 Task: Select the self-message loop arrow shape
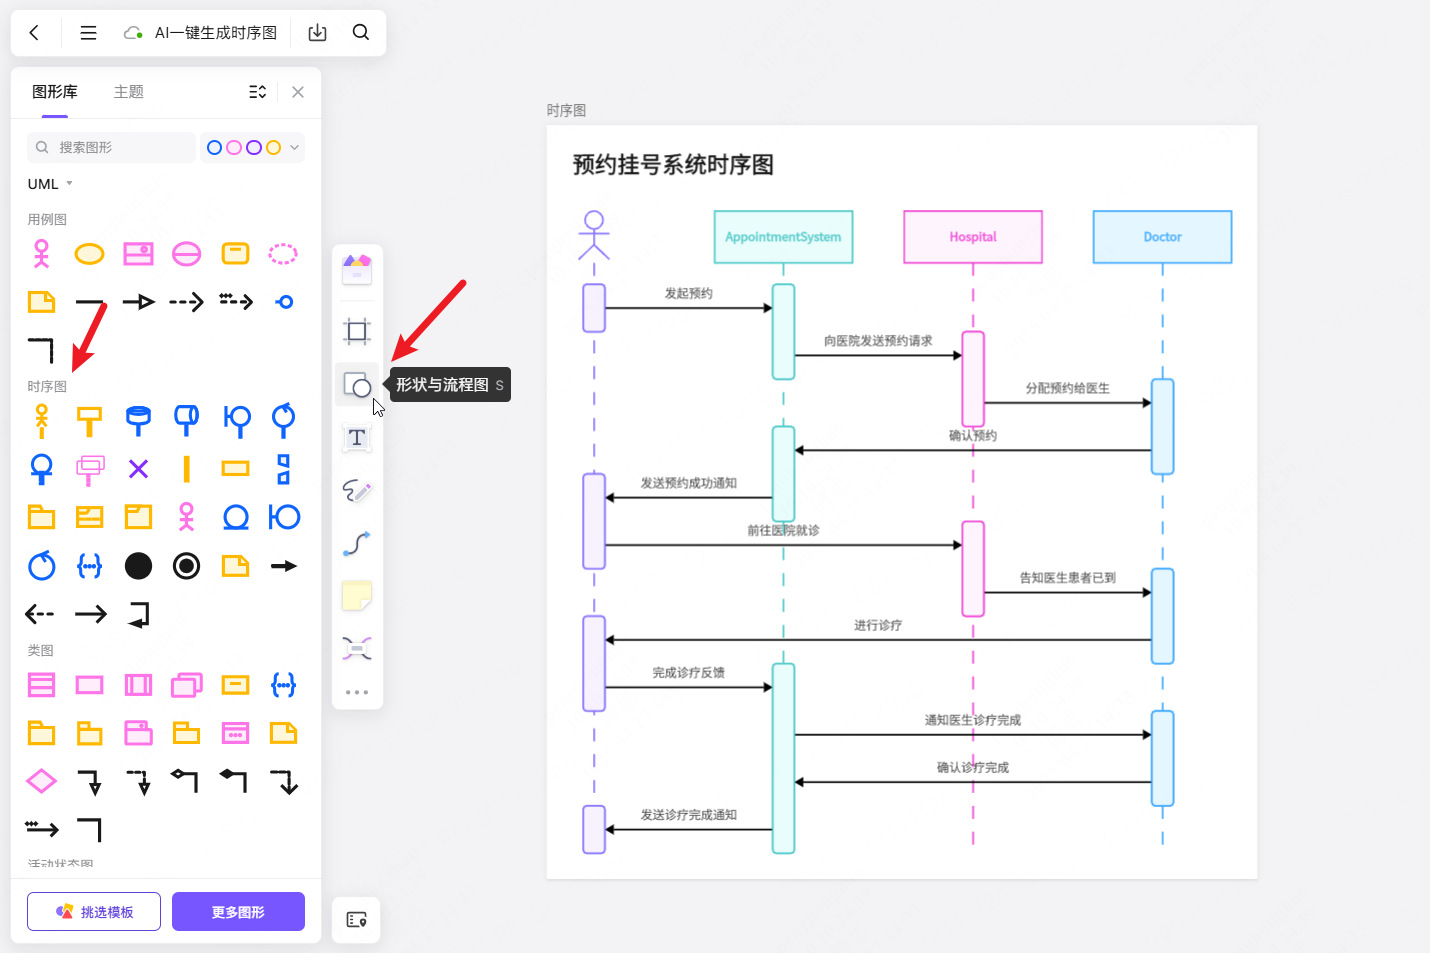click(x=139, y=614)
